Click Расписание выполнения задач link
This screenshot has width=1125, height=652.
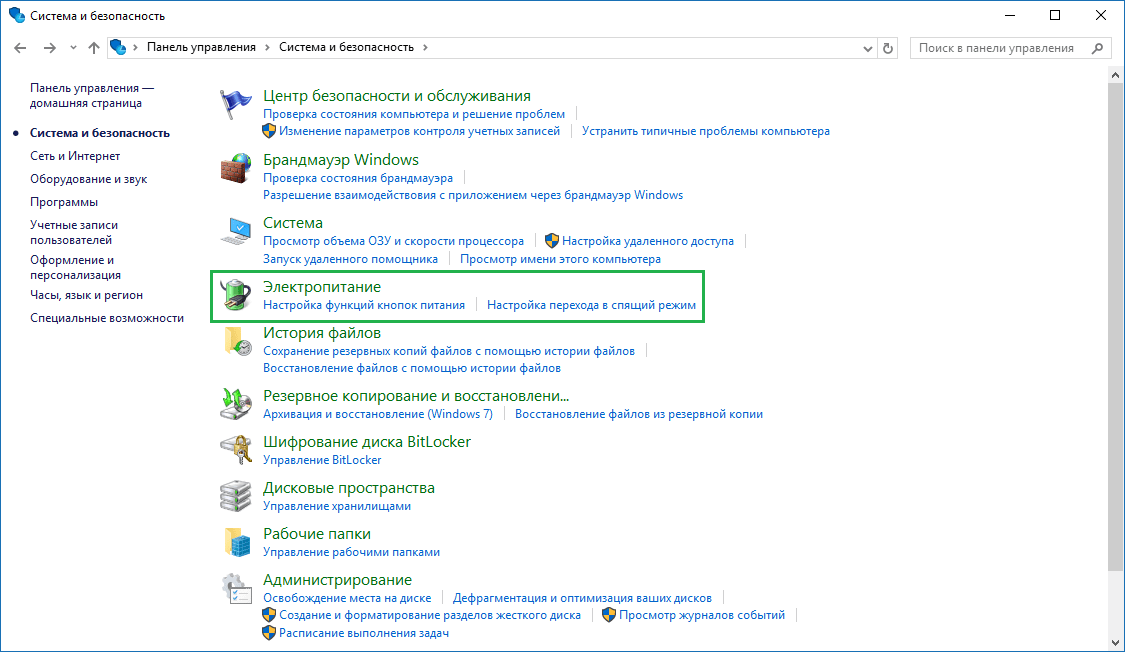pos(364,633)
